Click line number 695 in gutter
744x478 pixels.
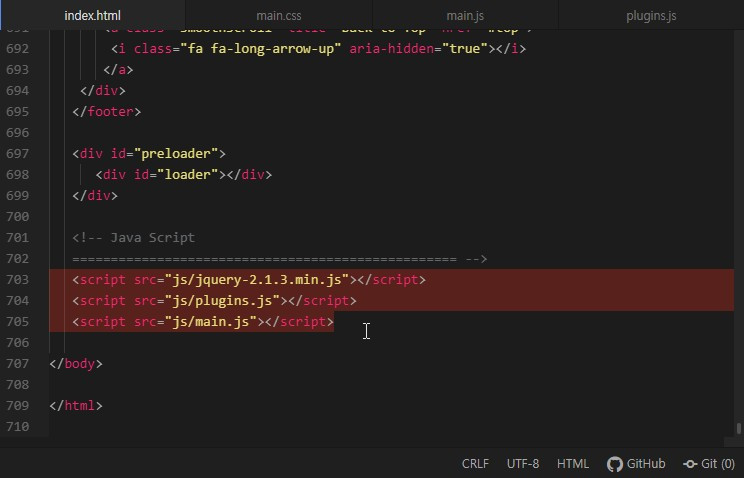coord(18,112)
